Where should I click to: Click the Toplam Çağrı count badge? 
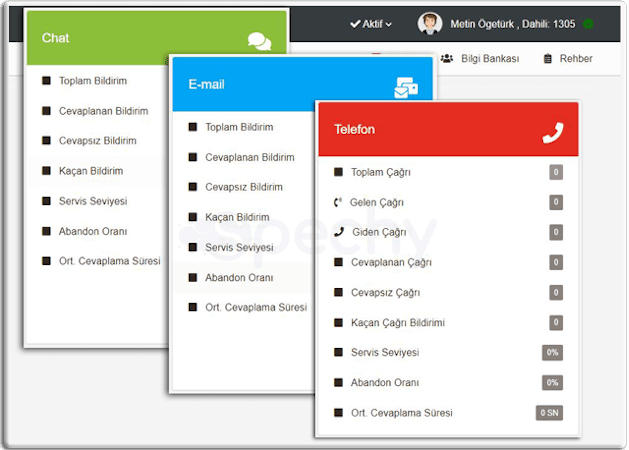556,172
